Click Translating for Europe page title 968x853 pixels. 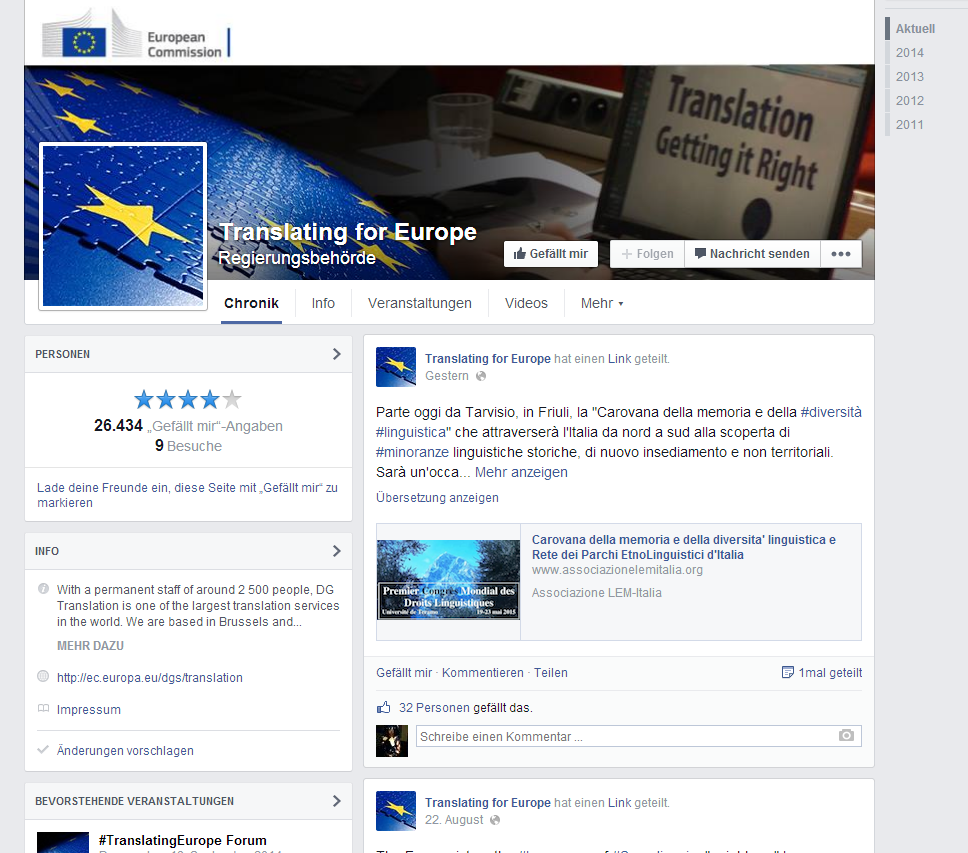point(348,232)
